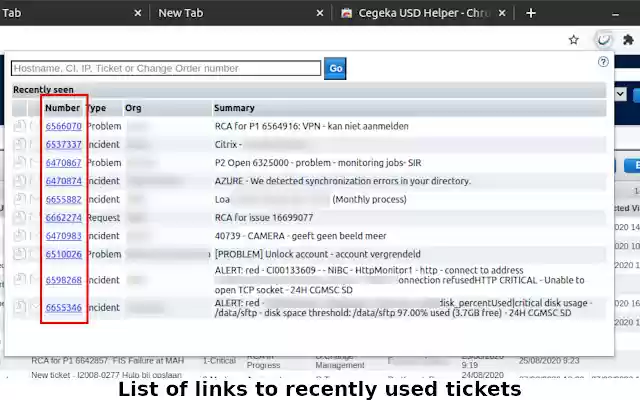Select summary mentioning /data/sftp disk usage

[403, 308]
